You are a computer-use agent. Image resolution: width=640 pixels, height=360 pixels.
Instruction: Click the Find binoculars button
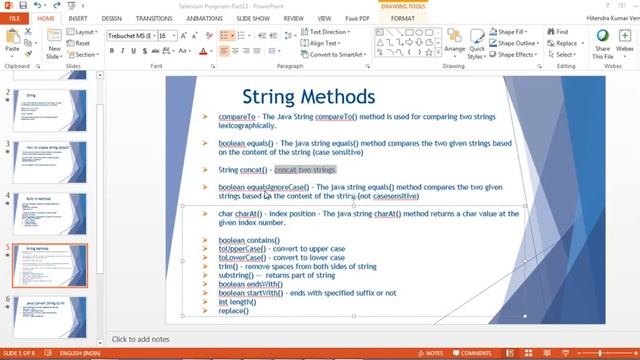click(x=558, y=31)
